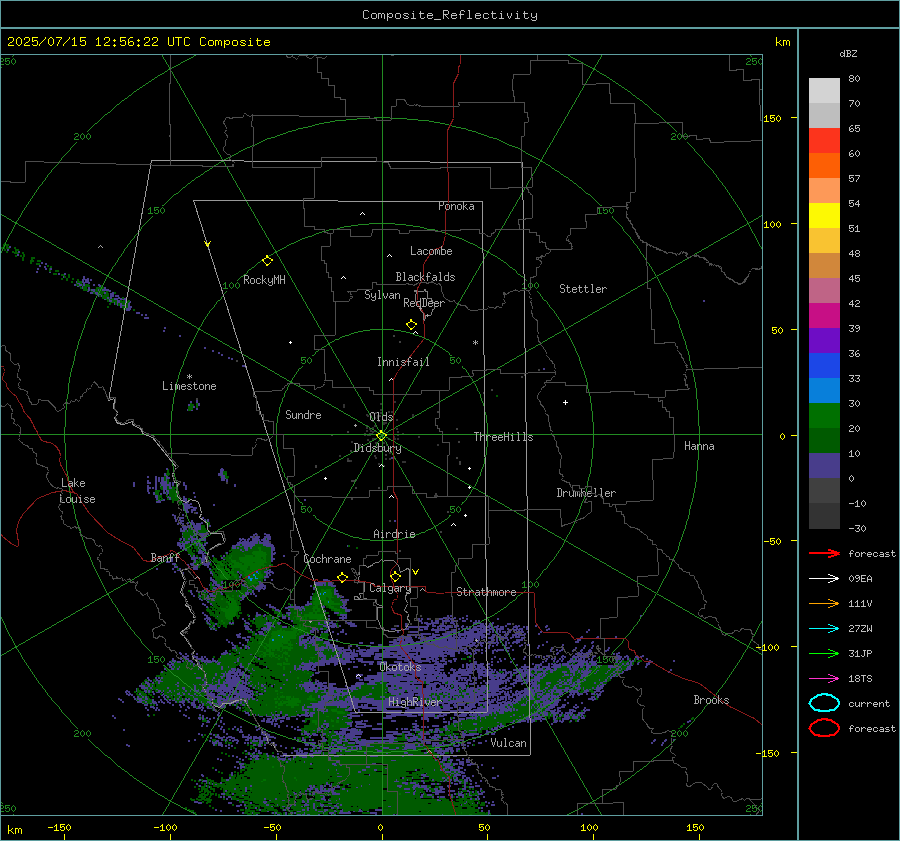Select the 39 dBZ purple swatch
The width and height of the screenshot is (900, 841).
tap(824, 340)
